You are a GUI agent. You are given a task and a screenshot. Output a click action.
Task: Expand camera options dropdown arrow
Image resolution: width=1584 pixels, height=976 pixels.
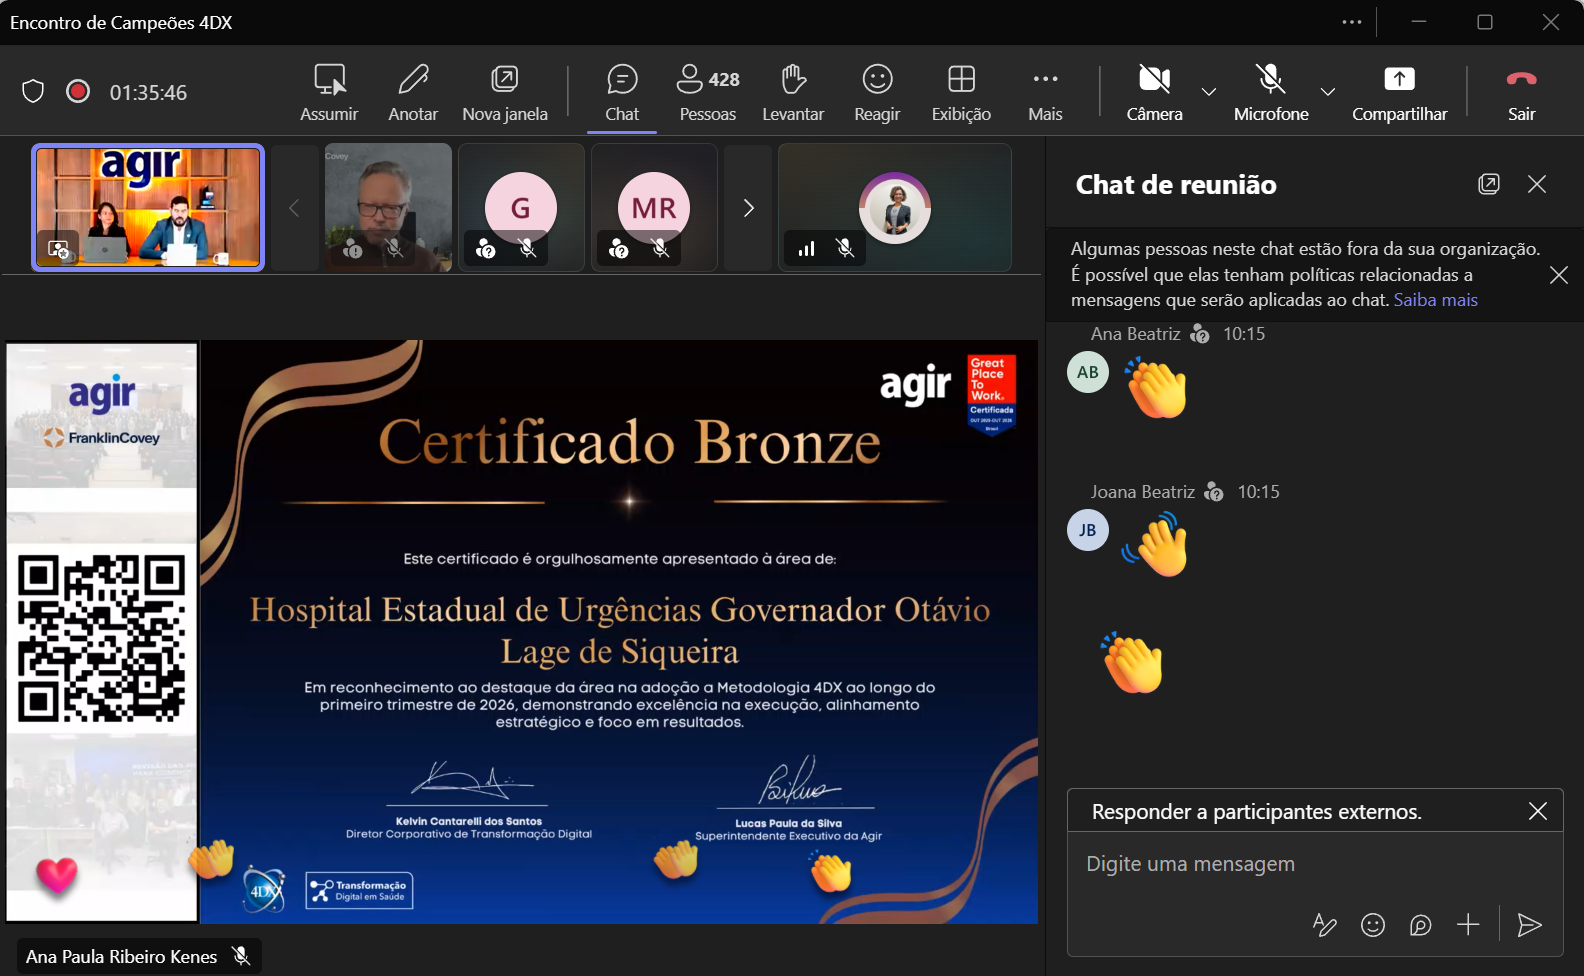(1209, 92)
